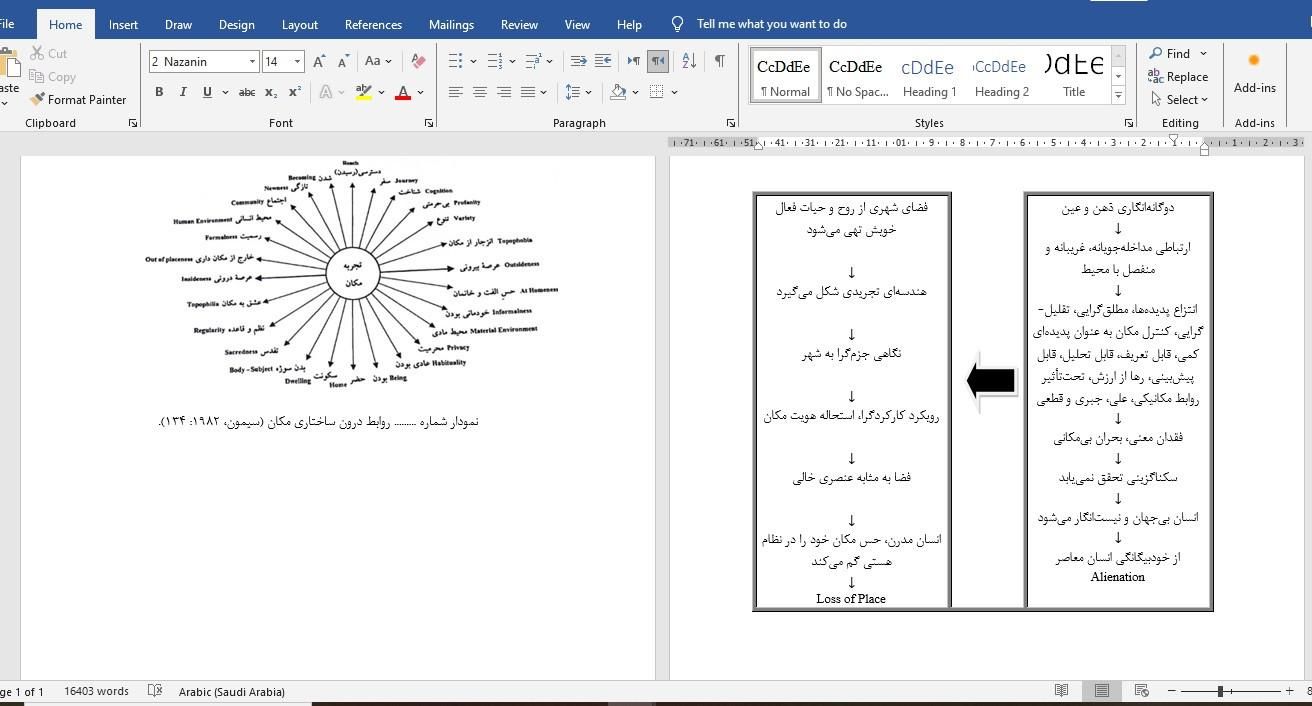The width and height of the screenshot is (1312, 706).
Task: Expand the Styles gallery more arrow
Action: coord(1118,96)
